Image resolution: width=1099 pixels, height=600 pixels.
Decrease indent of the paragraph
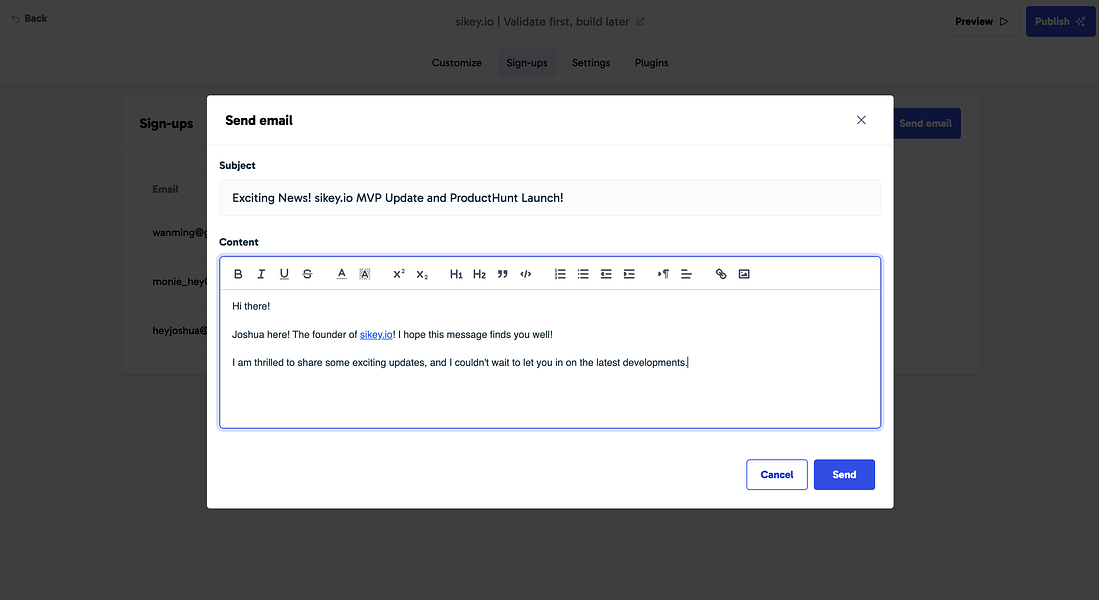tap(606, 274)
